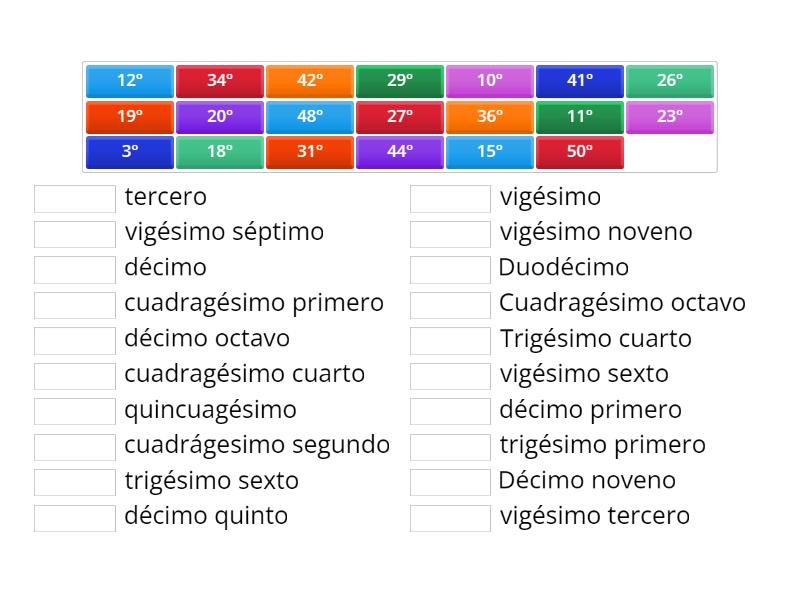Pick the red 50º tile
The image size is (800, 600).
580,152
